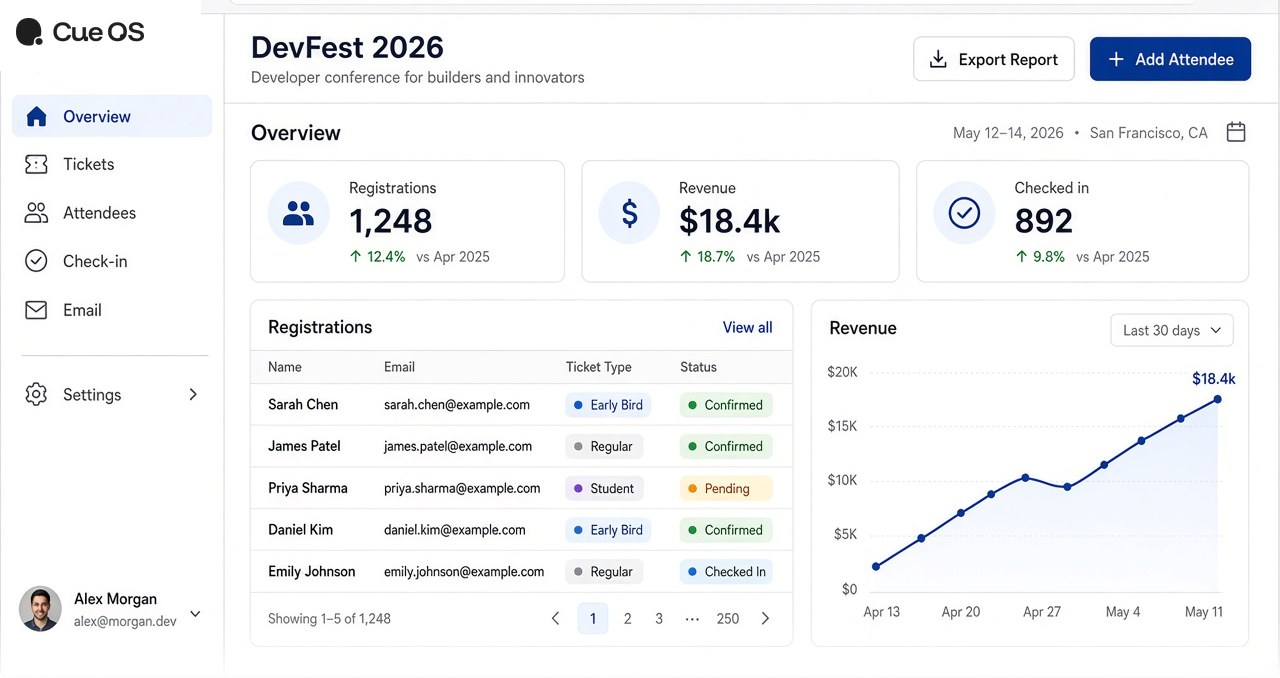Screen dimensions: 1280x678
Task: Select the Daniel Kim name cell
Action: pos(300,530)
